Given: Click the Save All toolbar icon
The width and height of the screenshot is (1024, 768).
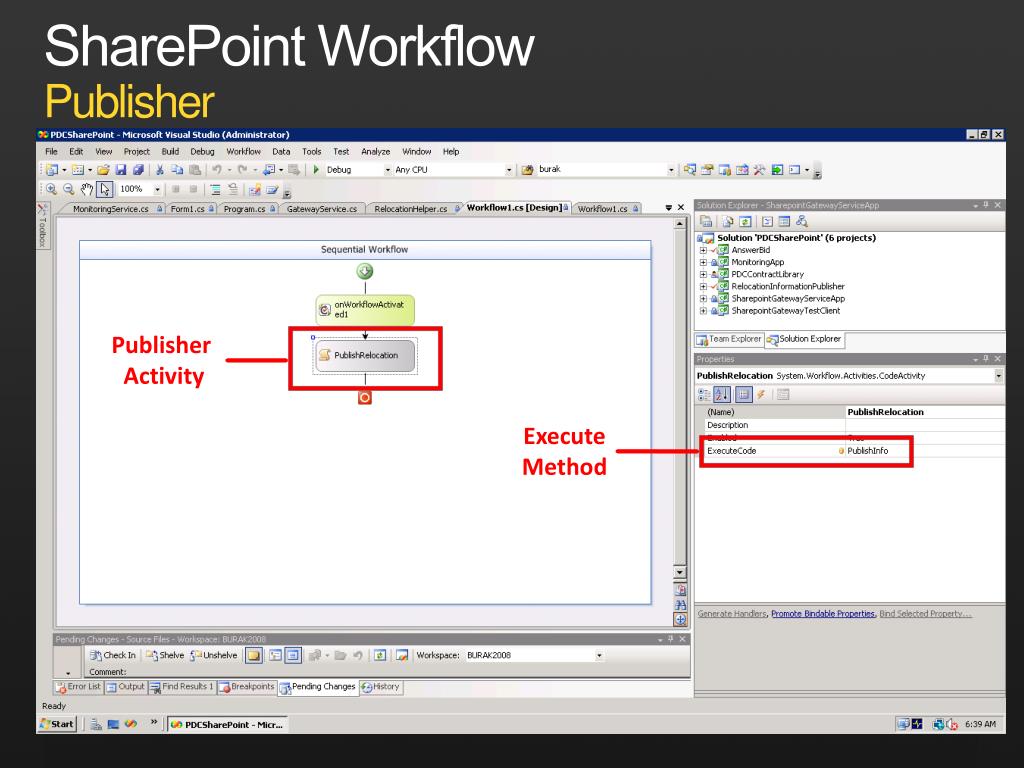Looking at the screenshot, I should [x=138, y=170].
